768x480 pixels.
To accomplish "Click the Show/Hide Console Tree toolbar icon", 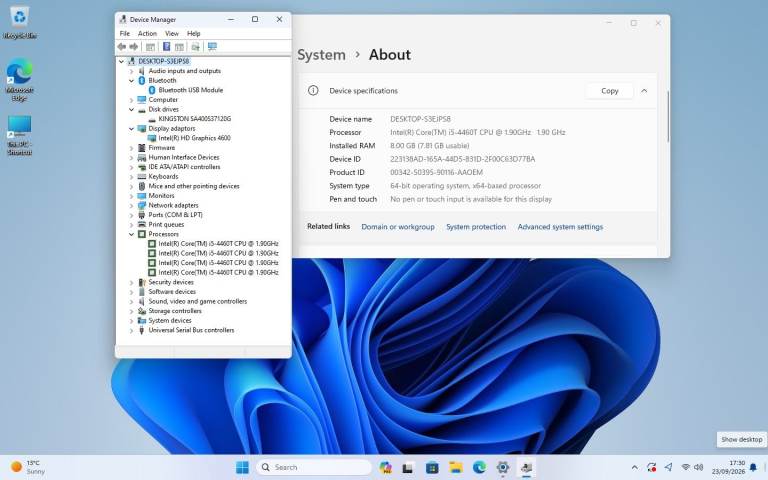I will point(150,47).
